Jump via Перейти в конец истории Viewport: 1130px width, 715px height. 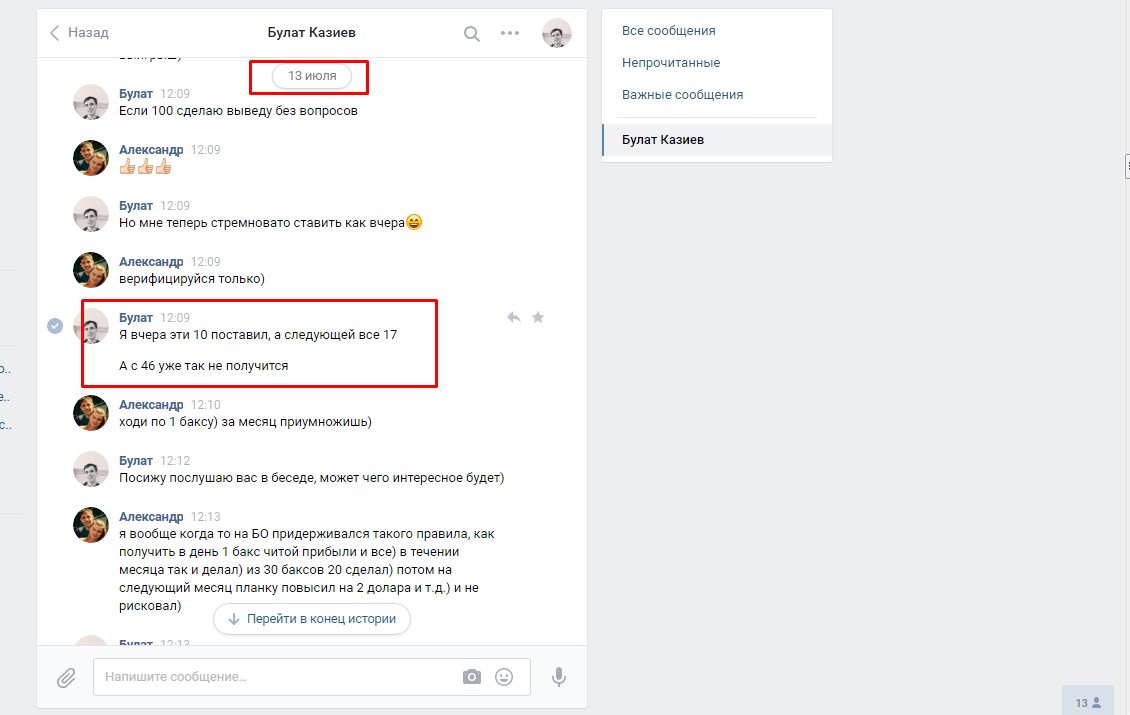tap(312, 618)
